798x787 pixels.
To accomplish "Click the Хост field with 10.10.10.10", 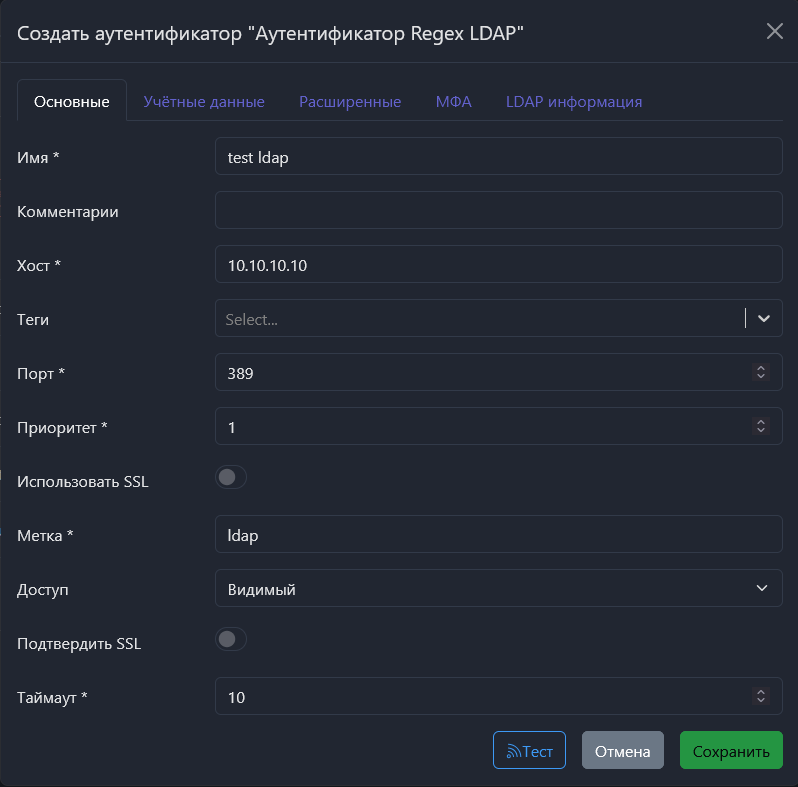I will tap(498, 264).
